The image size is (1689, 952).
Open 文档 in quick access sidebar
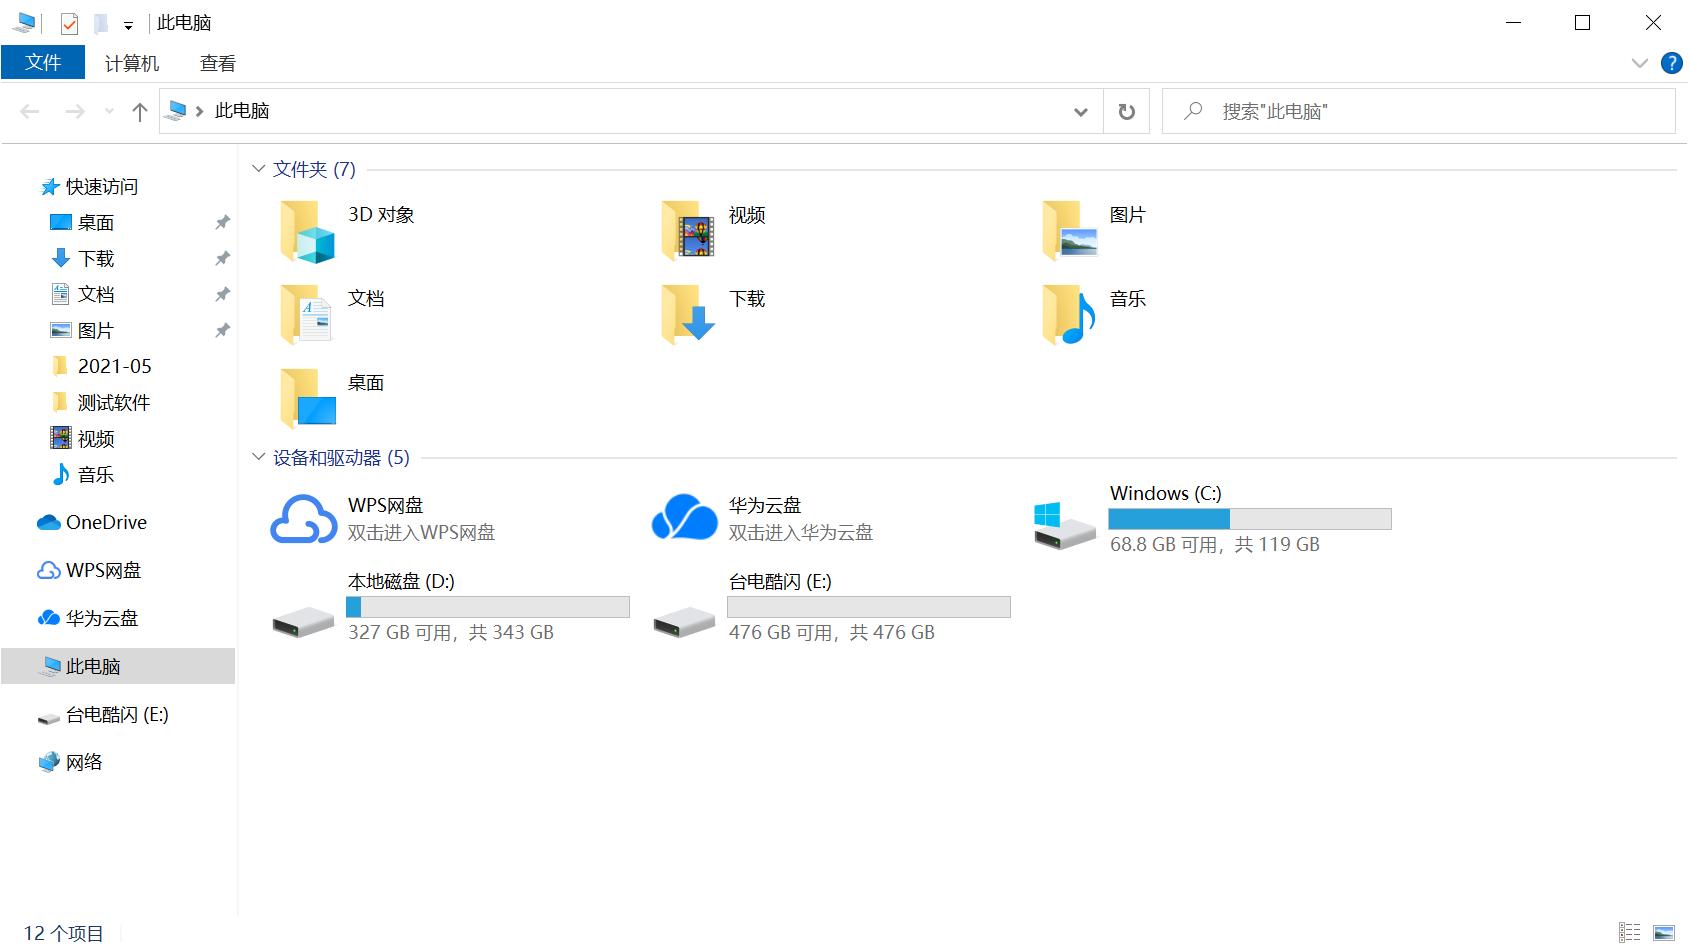click(x=96, y=295)
